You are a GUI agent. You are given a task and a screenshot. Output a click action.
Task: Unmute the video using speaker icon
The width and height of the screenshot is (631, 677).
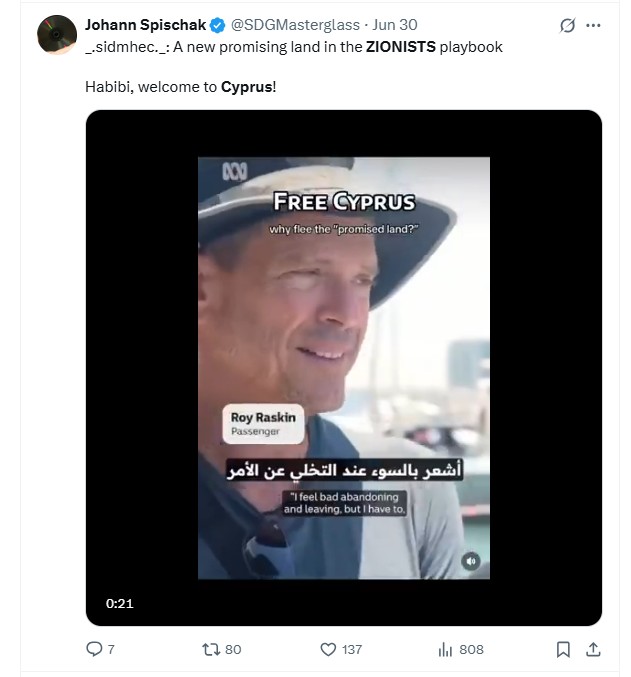(470, 561)
